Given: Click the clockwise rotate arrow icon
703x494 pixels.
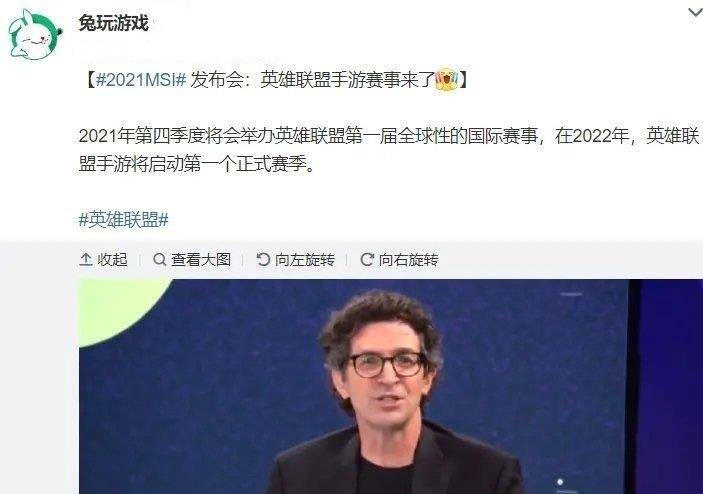Looking at the screenshot, I should [367, 260].
